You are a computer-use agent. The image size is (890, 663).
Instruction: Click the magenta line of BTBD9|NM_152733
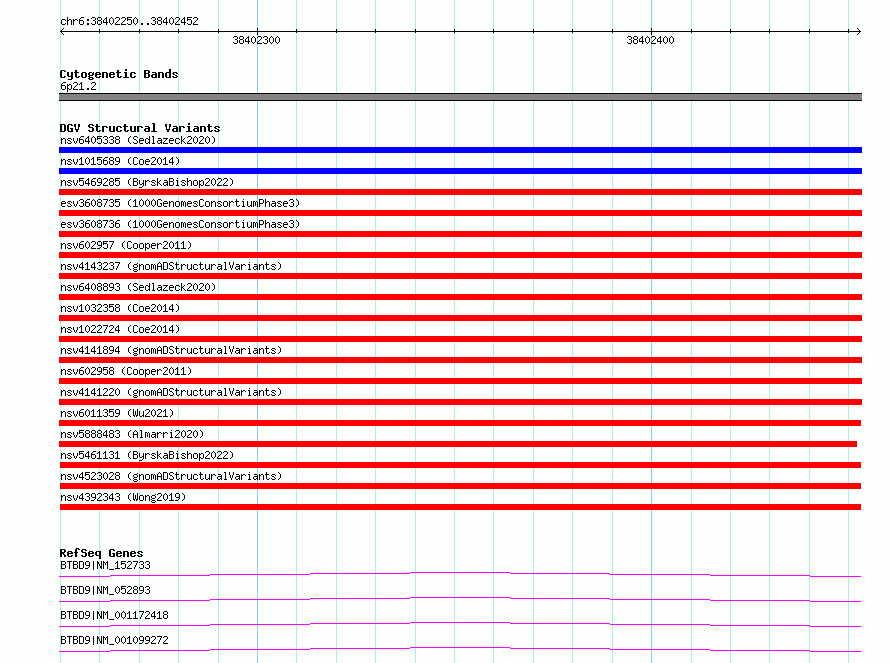tap(460, 574)
